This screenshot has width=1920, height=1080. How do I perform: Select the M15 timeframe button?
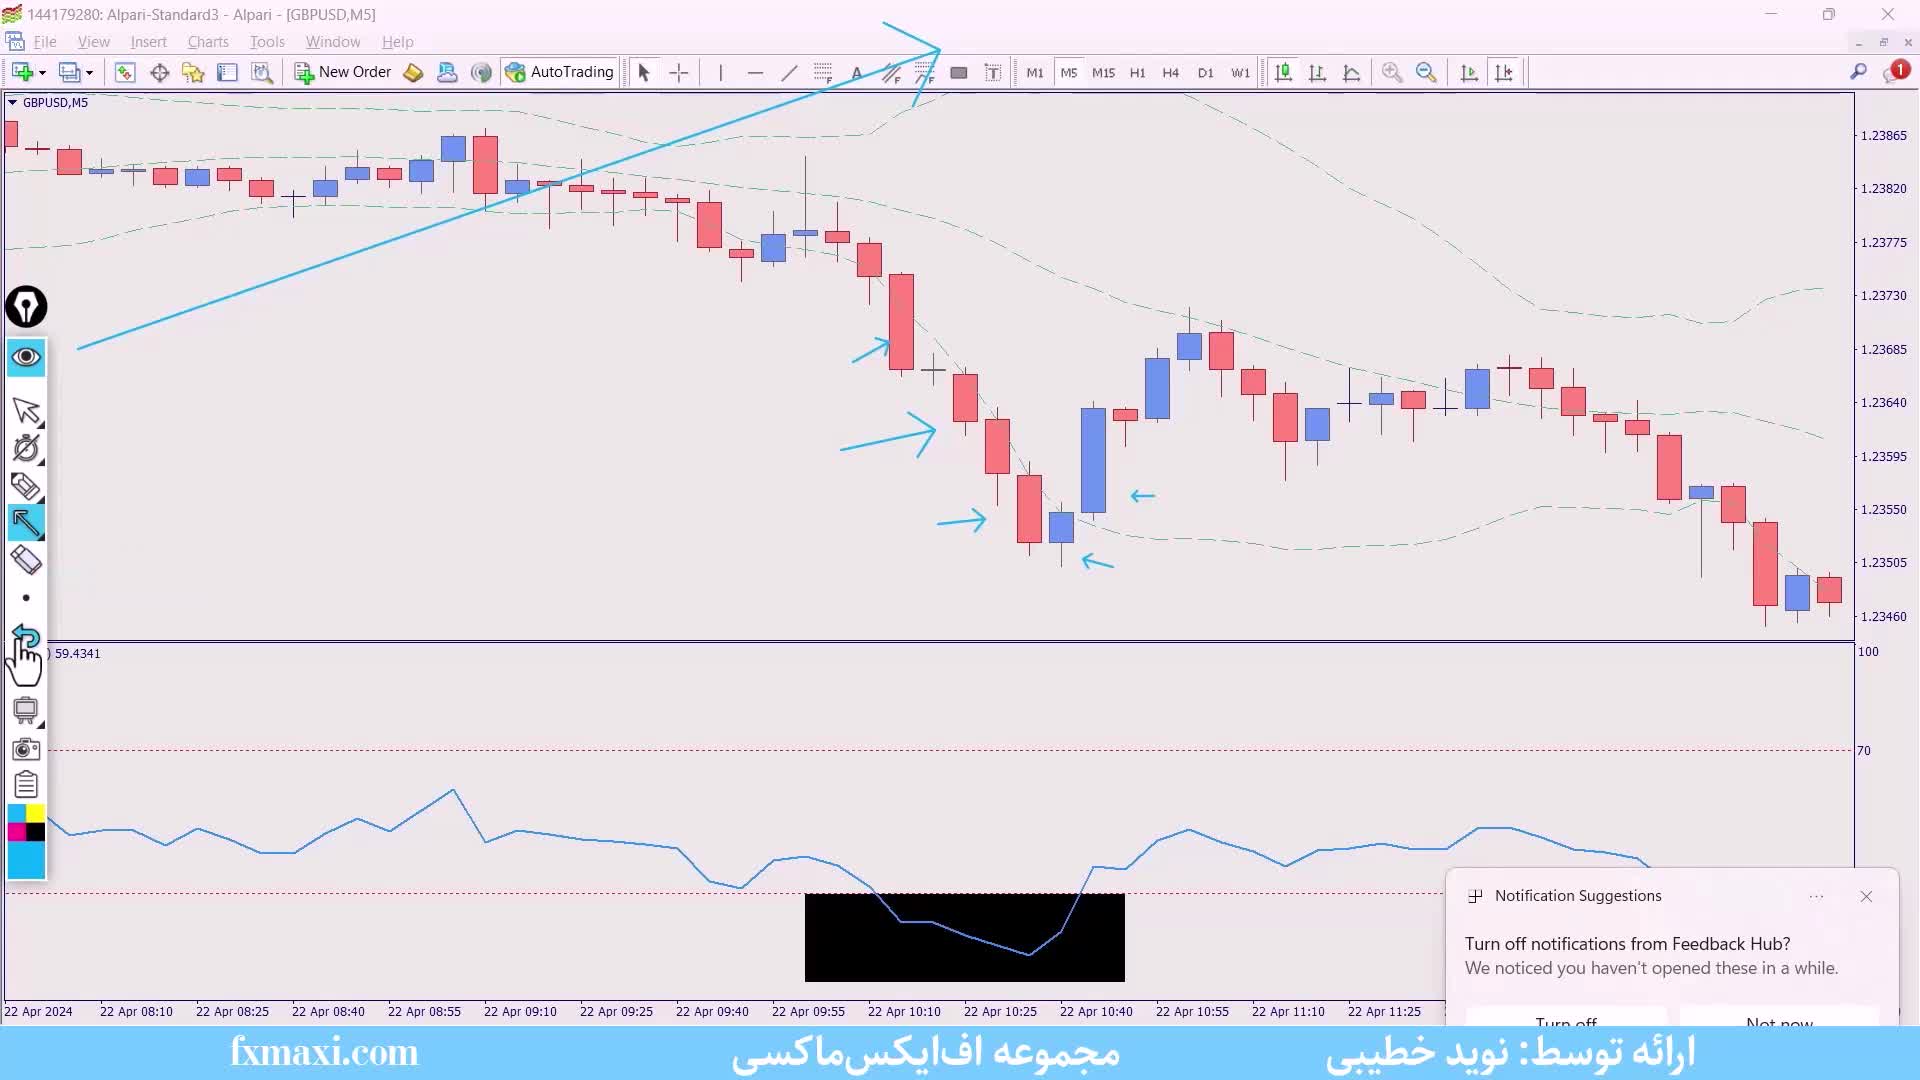click(1103, 72)
